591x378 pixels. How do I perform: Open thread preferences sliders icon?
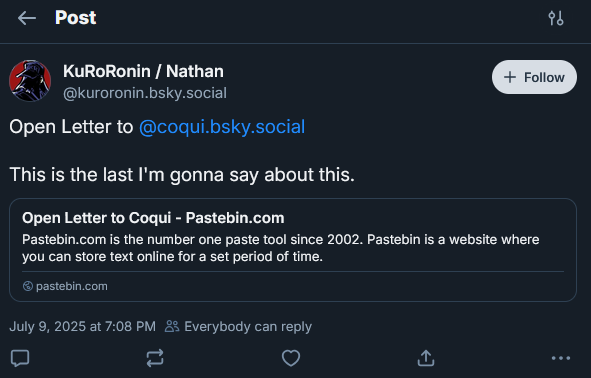pos(556,18)
